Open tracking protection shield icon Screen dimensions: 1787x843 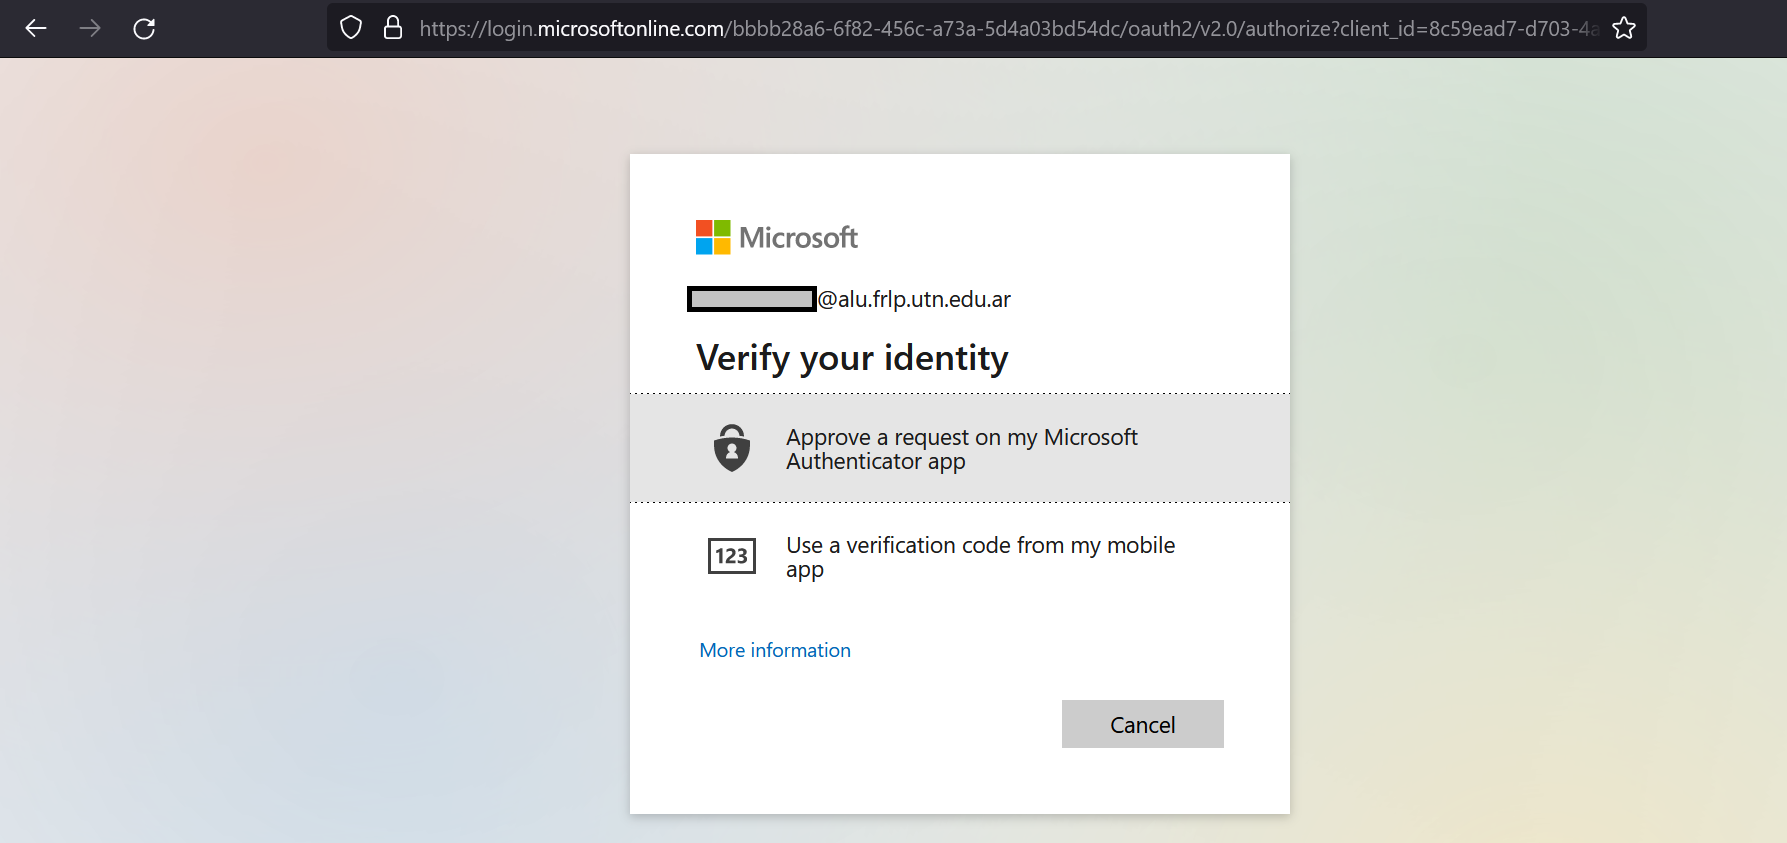pos(351,27)
